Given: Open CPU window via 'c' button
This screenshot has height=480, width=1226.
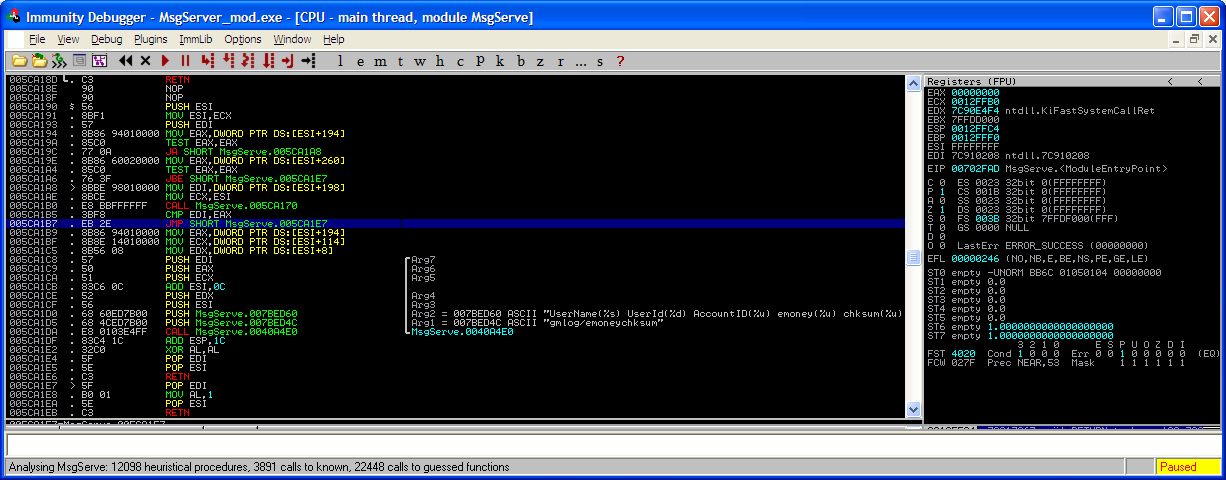Looking at the screenshot, I should [460, 61].
